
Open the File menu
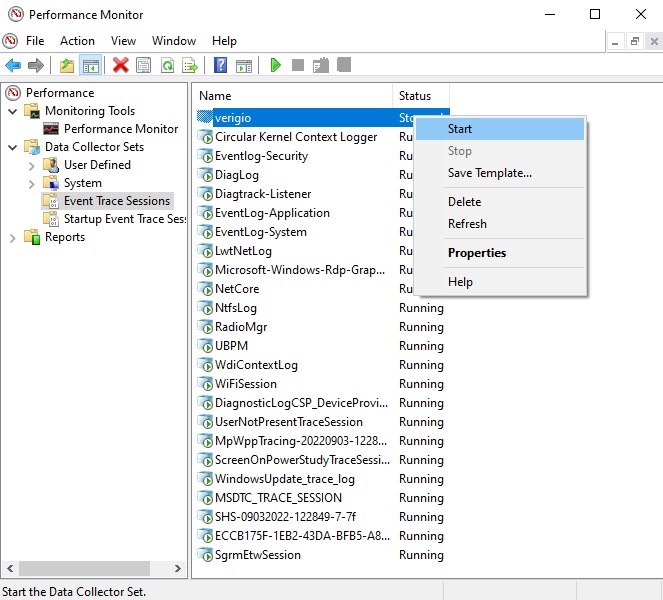click(35, 41)
